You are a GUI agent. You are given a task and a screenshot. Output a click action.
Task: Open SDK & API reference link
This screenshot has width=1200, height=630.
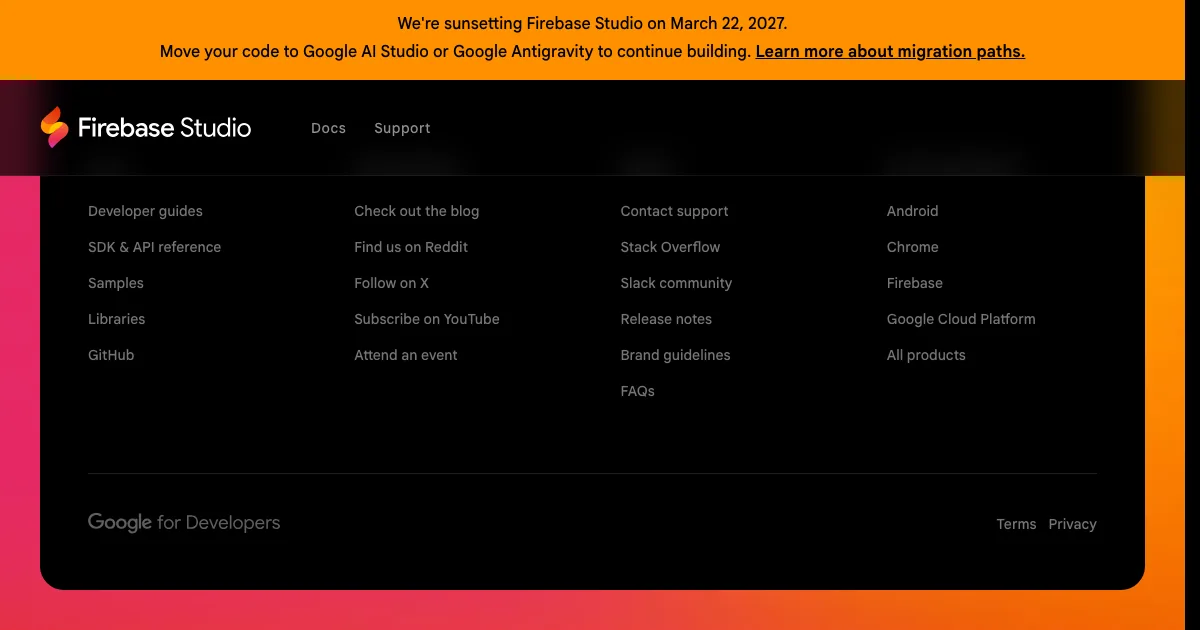[x=154, y=247]
